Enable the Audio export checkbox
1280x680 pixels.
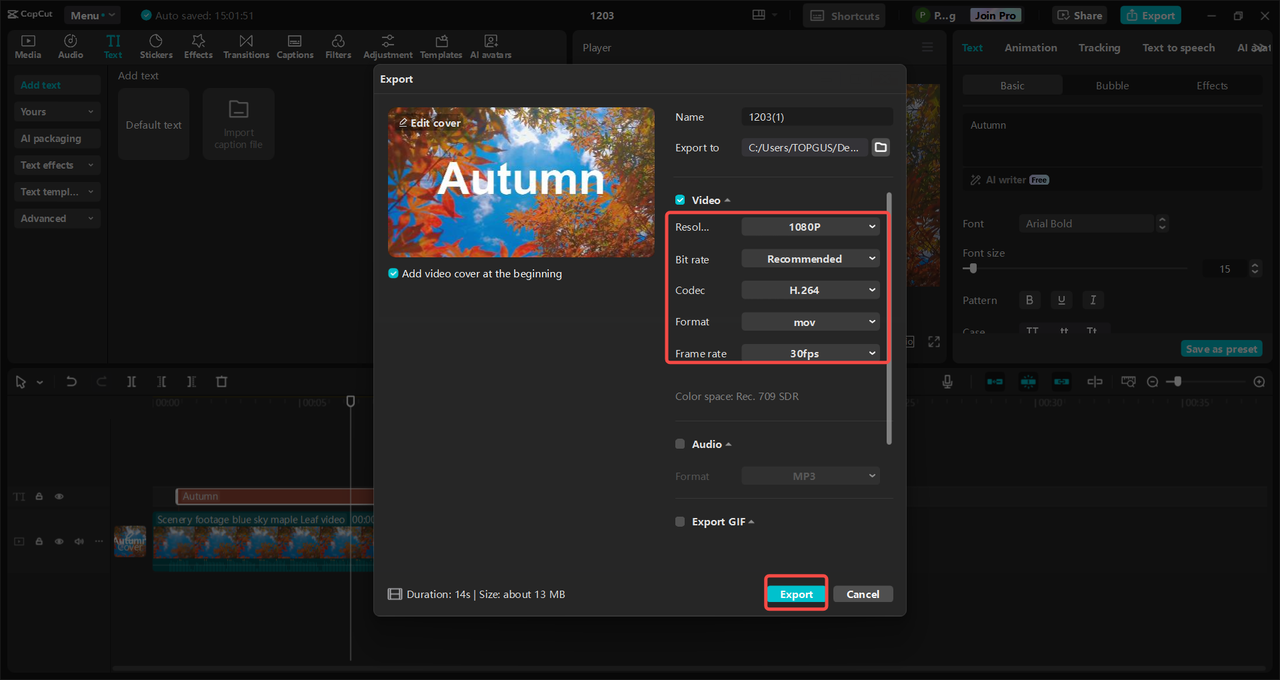coord(680,444)
